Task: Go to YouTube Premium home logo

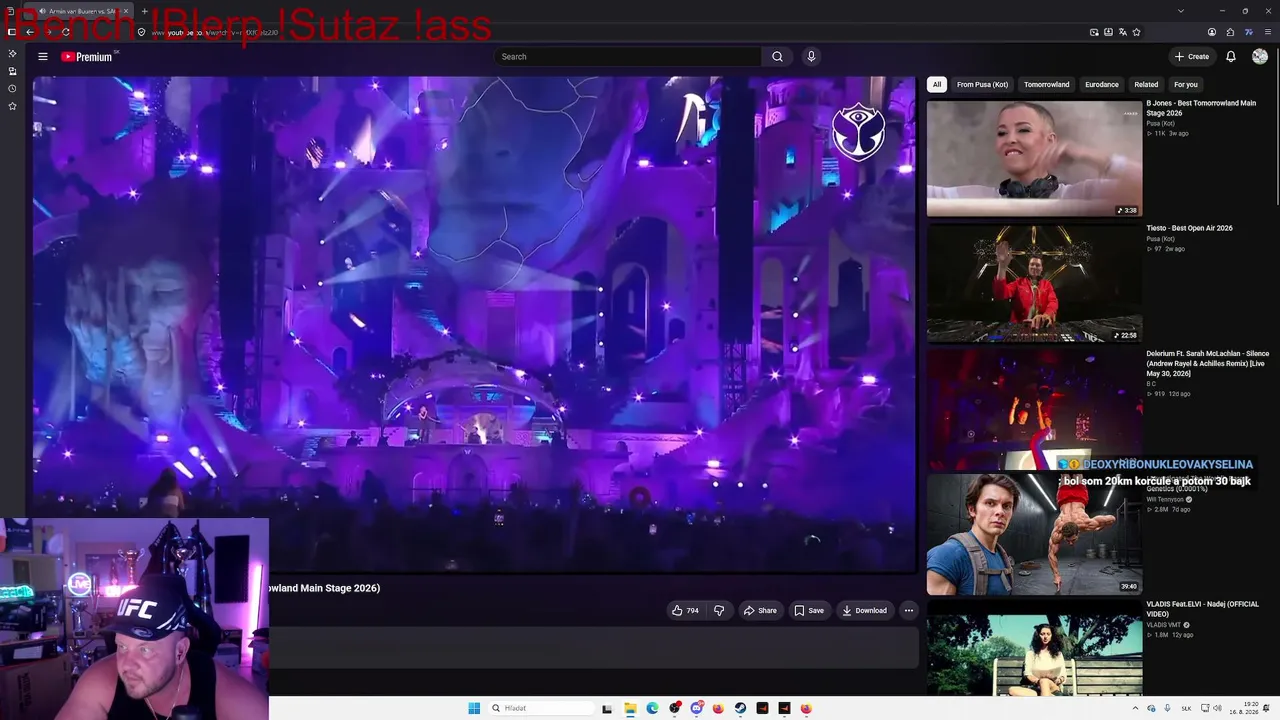Action: [88, 57]
